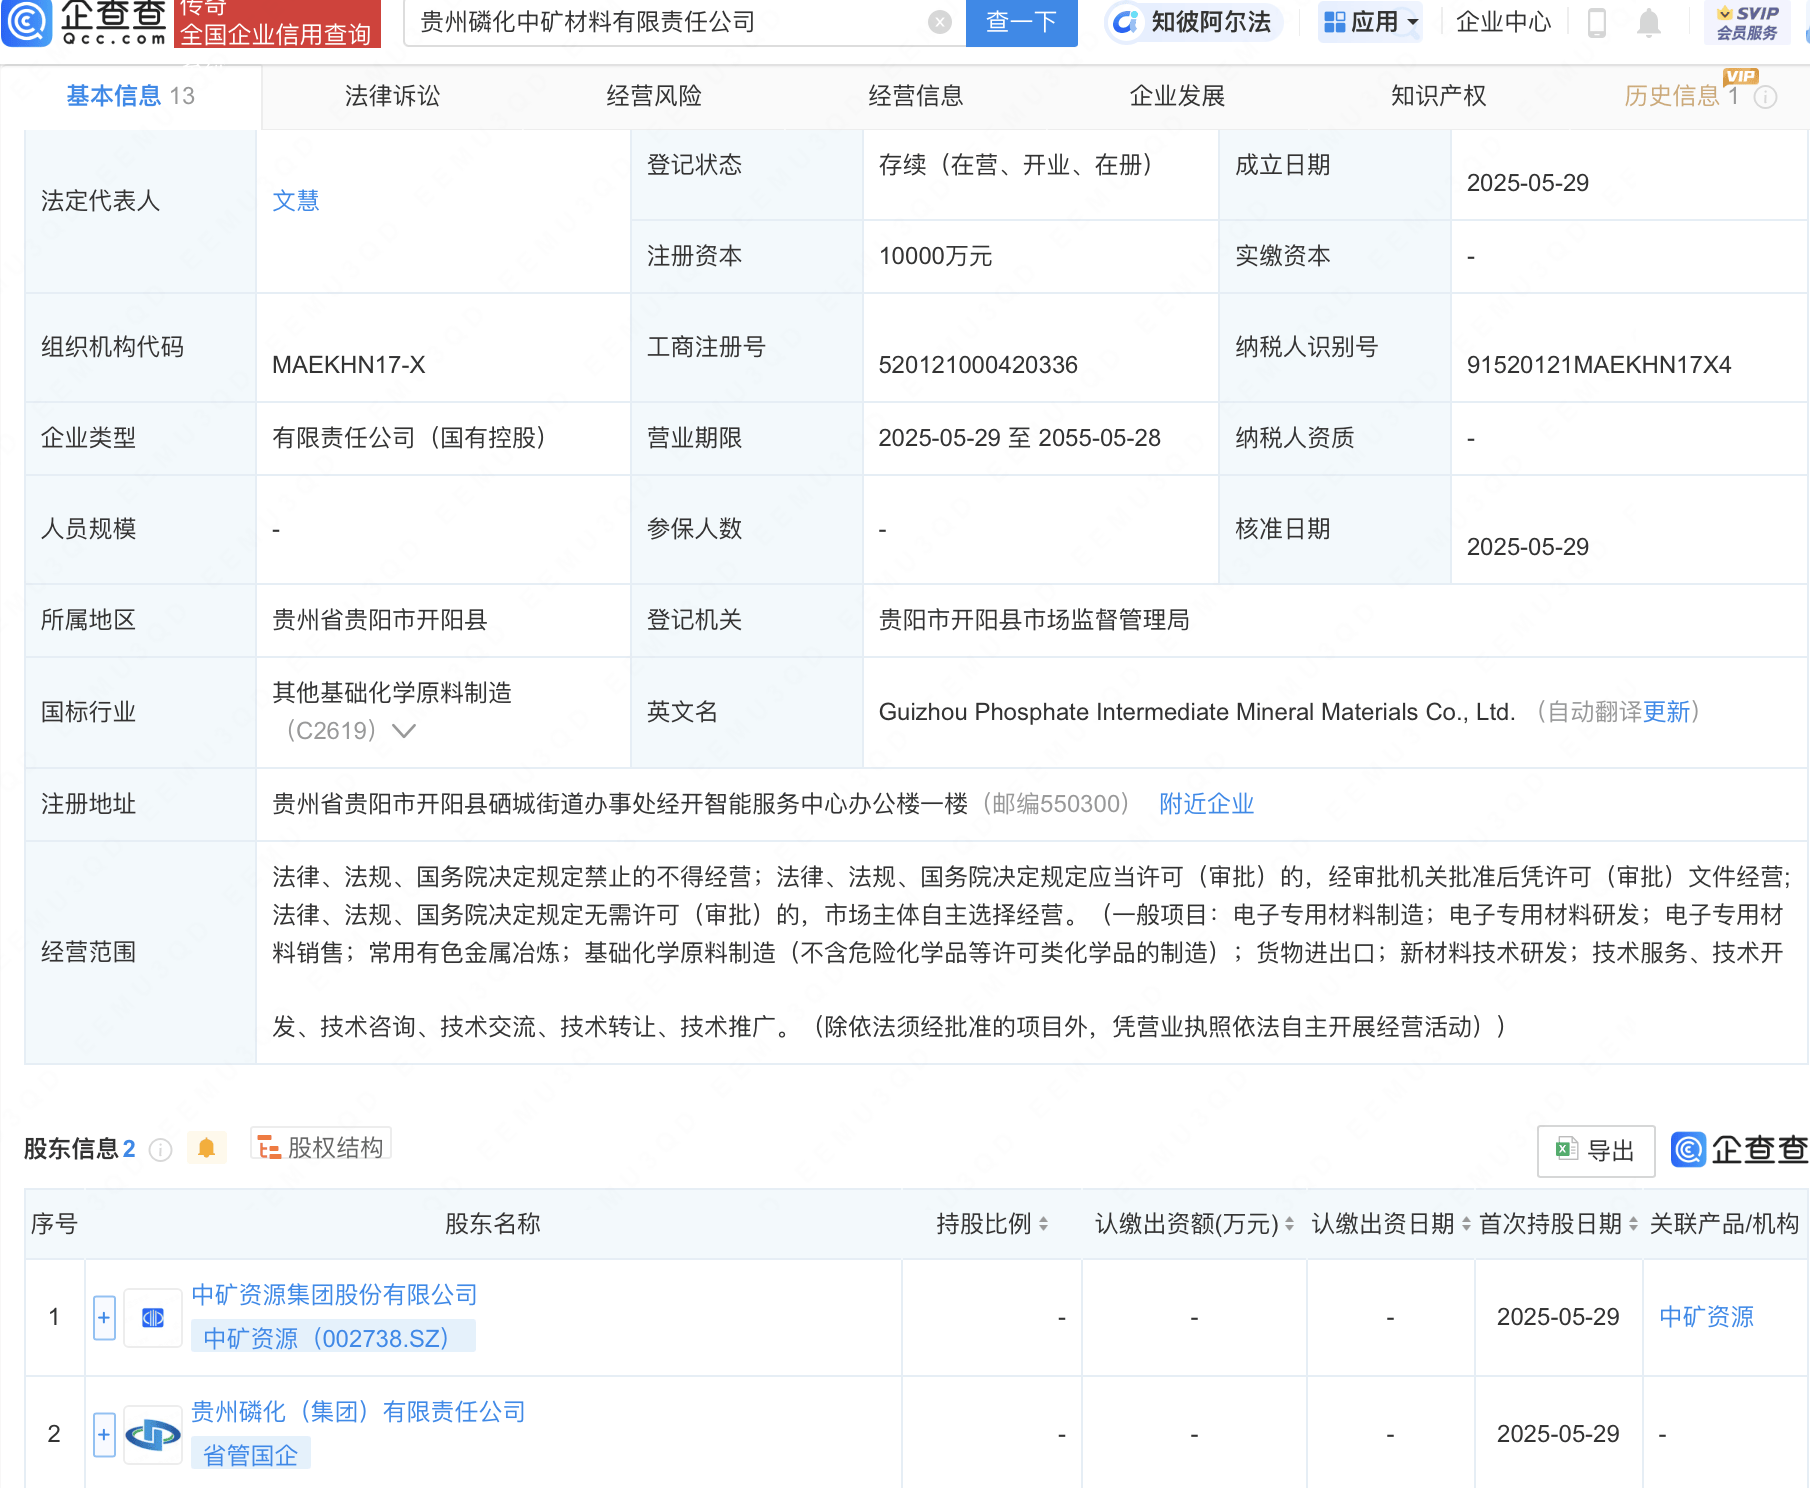
Task: Click 贵州磷化集团 logo thumbnail
Action: pos(153,1435)
